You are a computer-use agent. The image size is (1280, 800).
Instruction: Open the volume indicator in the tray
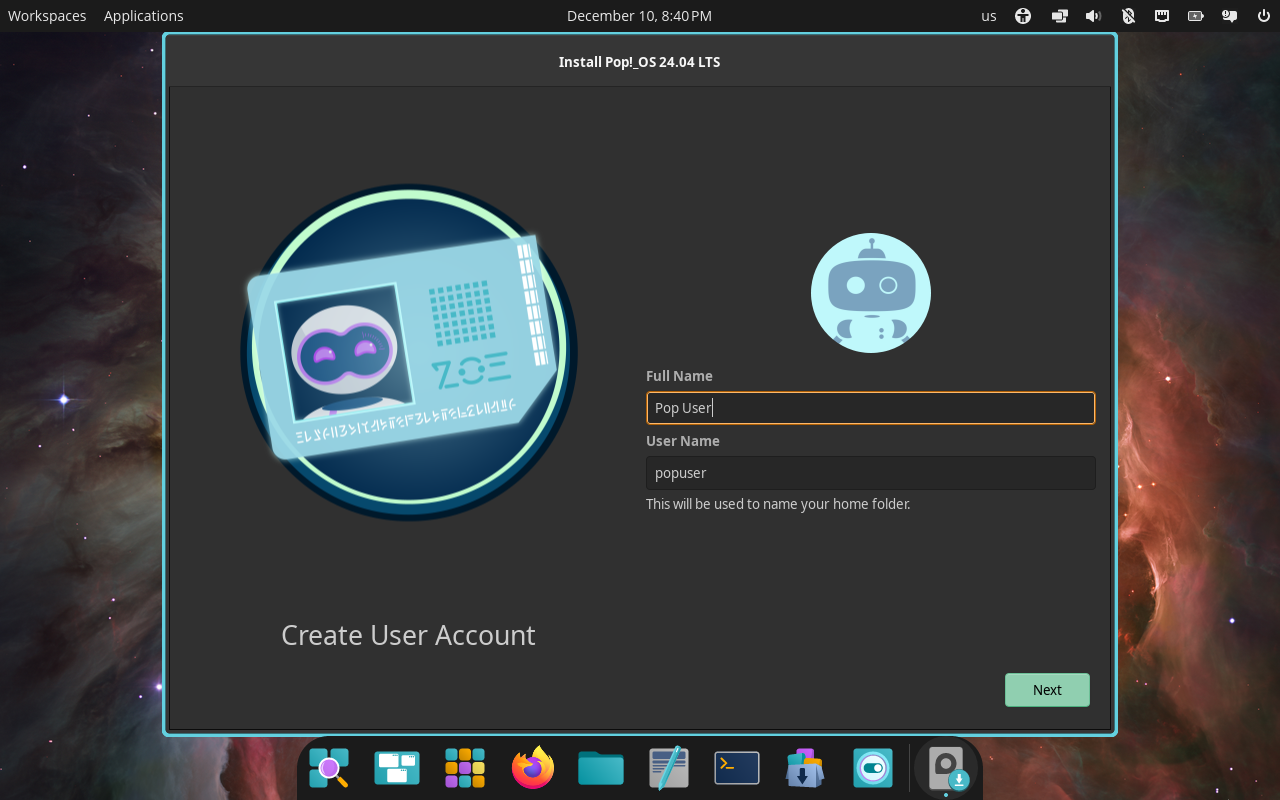pyautogui.click(x=1093, y=15)
